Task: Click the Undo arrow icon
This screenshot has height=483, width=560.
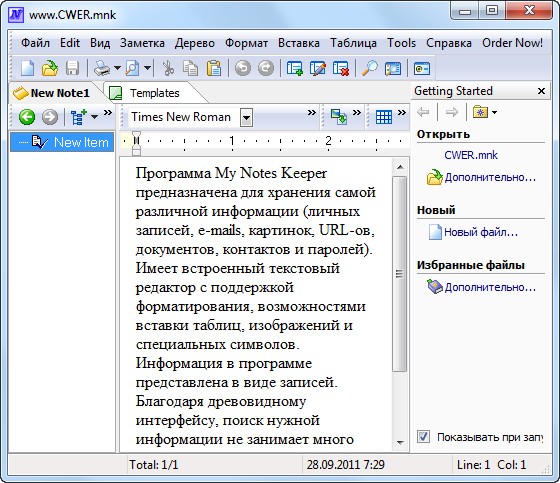Action: [243, 68]
